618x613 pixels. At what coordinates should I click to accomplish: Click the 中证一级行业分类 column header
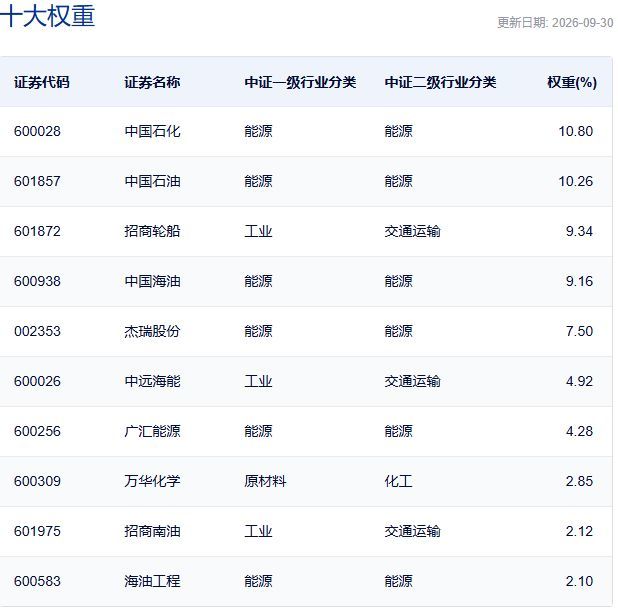click(x=300, y=82)
